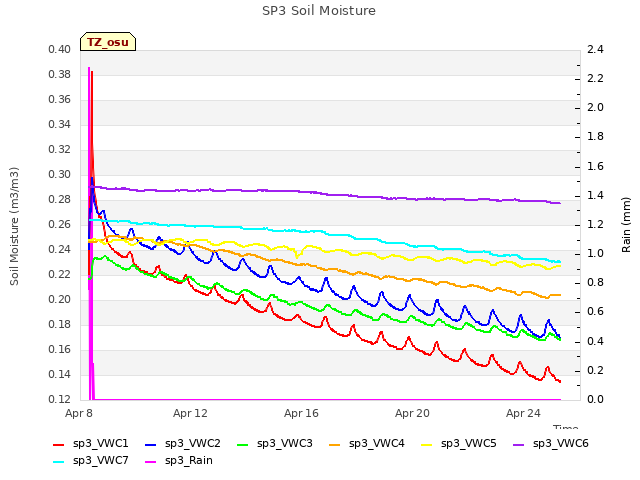Click the 0.20 left axis tick label

[60, 299]
